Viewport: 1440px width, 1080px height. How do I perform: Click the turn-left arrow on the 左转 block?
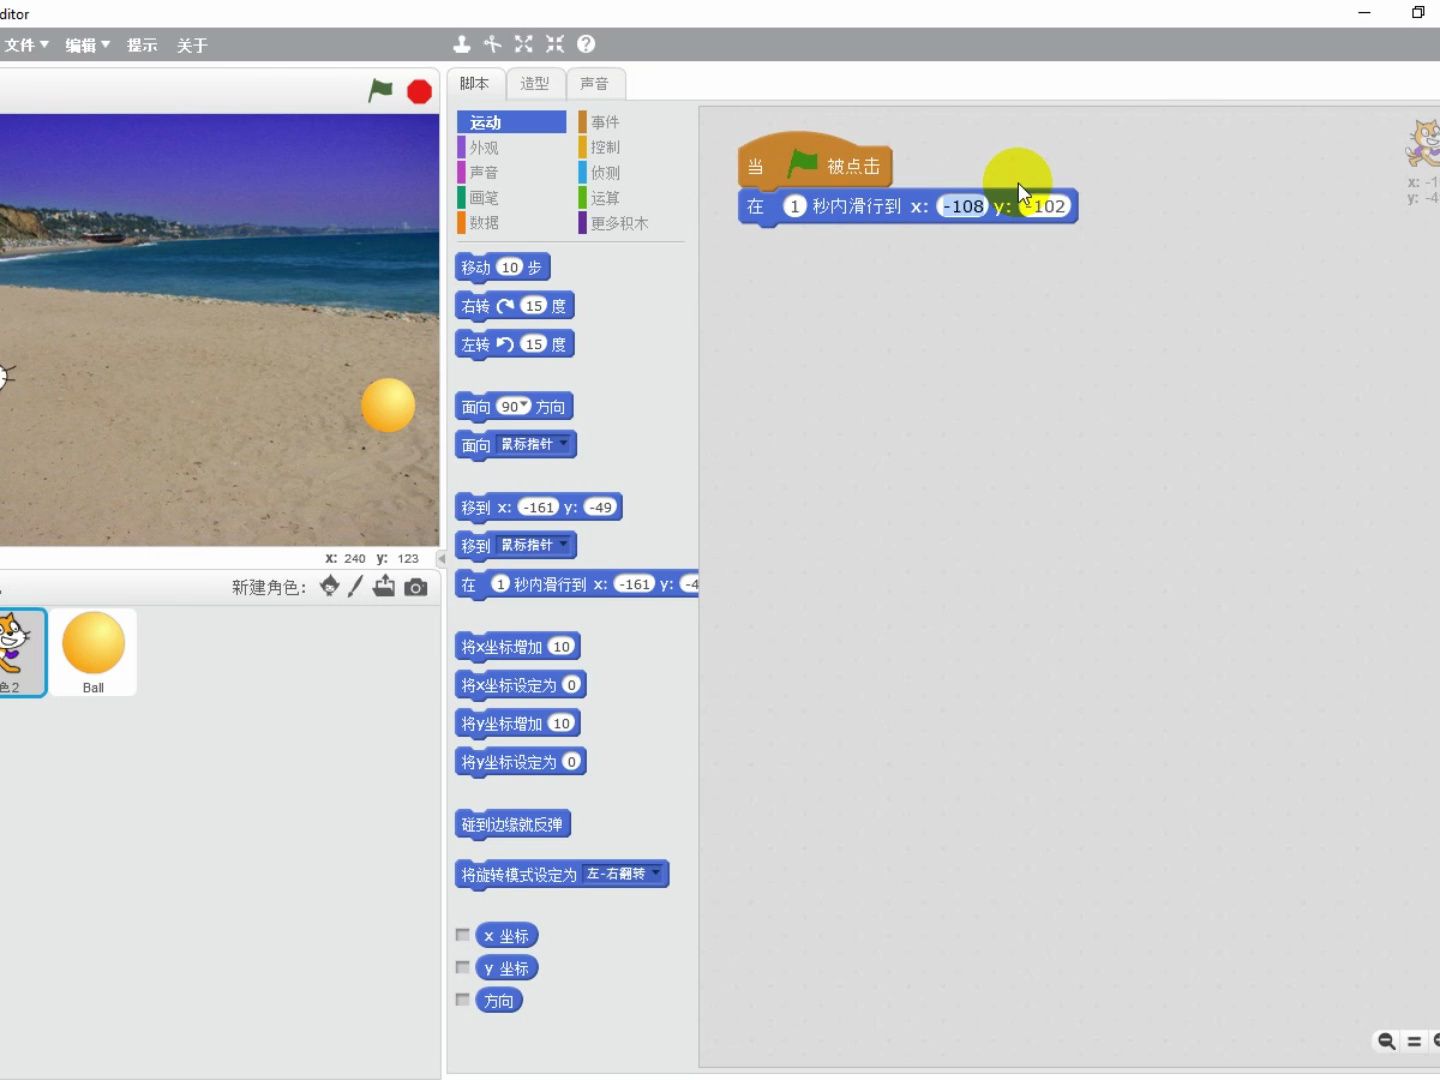506,344
